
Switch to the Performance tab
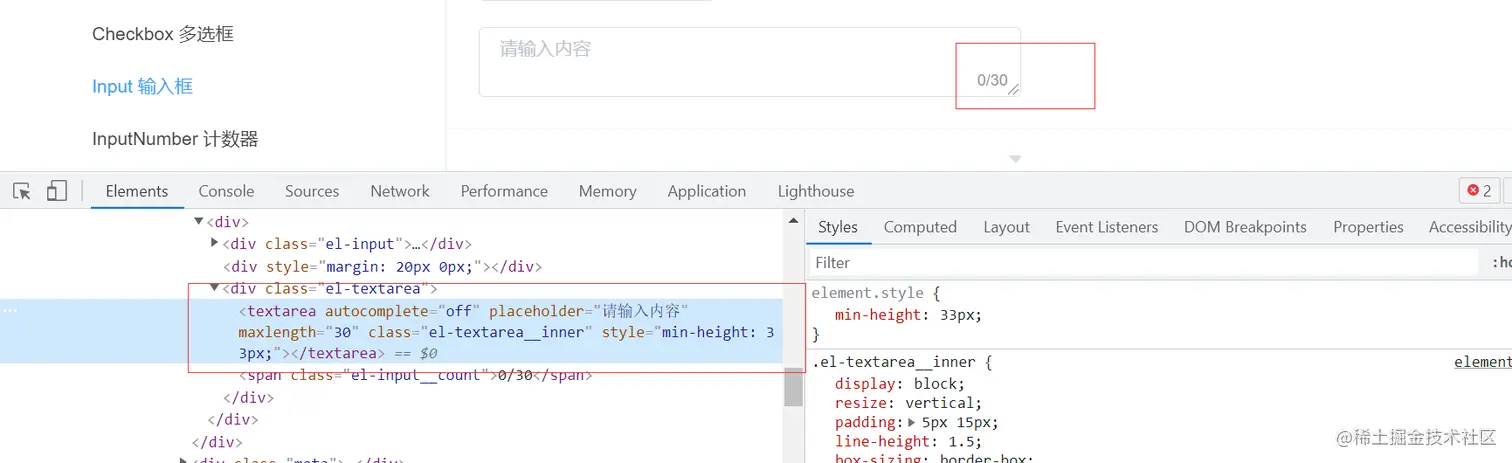click(504, 191)
